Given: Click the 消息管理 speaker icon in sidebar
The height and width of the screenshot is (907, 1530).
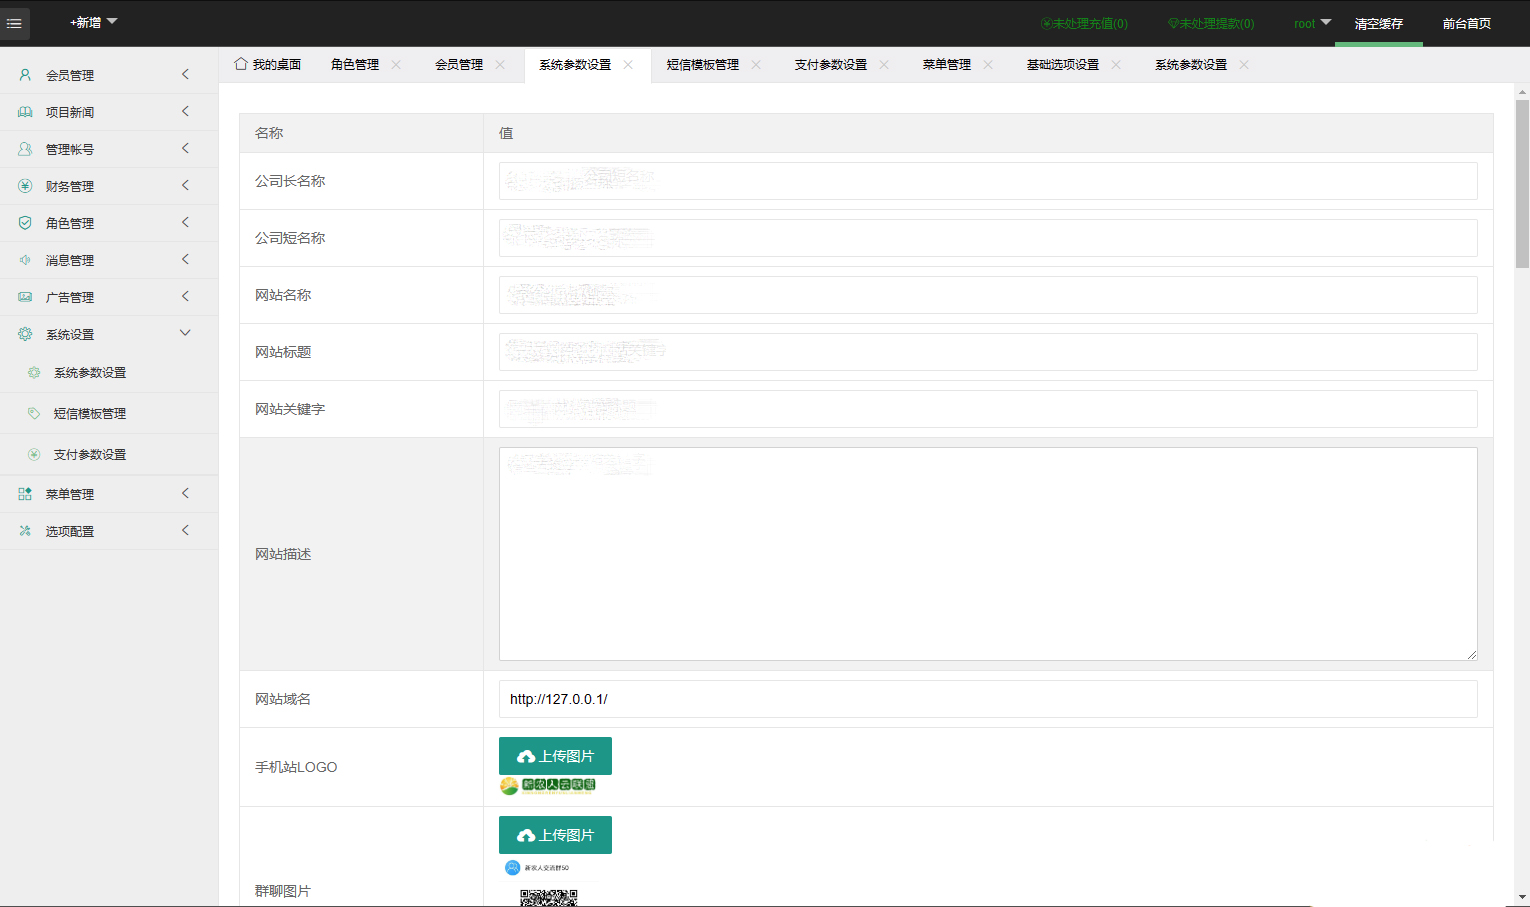Looking at the screenshot, I should pyautogui.click(x=25, y=260).
